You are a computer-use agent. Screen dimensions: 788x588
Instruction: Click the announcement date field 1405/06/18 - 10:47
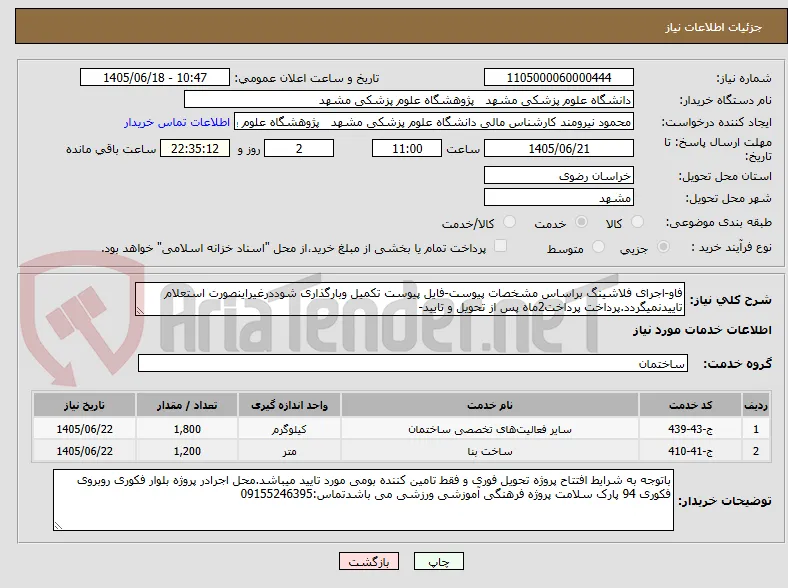(155, 77)
